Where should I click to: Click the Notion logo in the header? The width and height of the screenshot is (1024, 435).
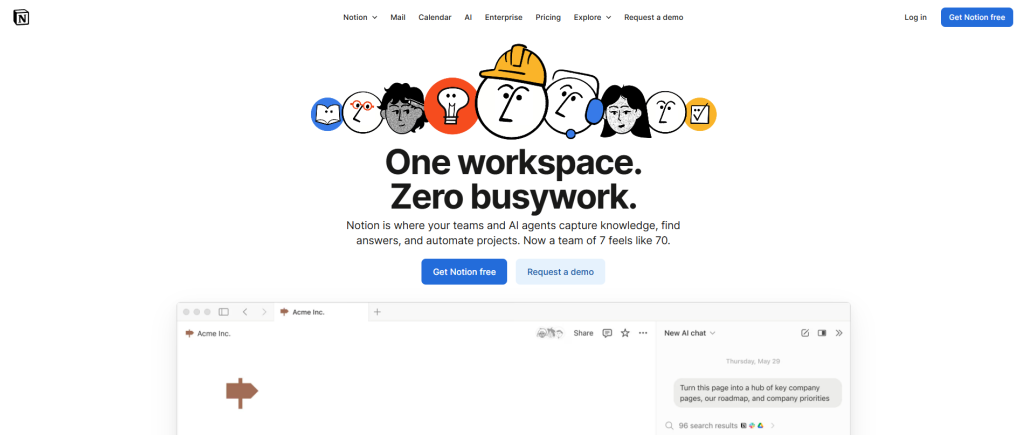[21, 17]
